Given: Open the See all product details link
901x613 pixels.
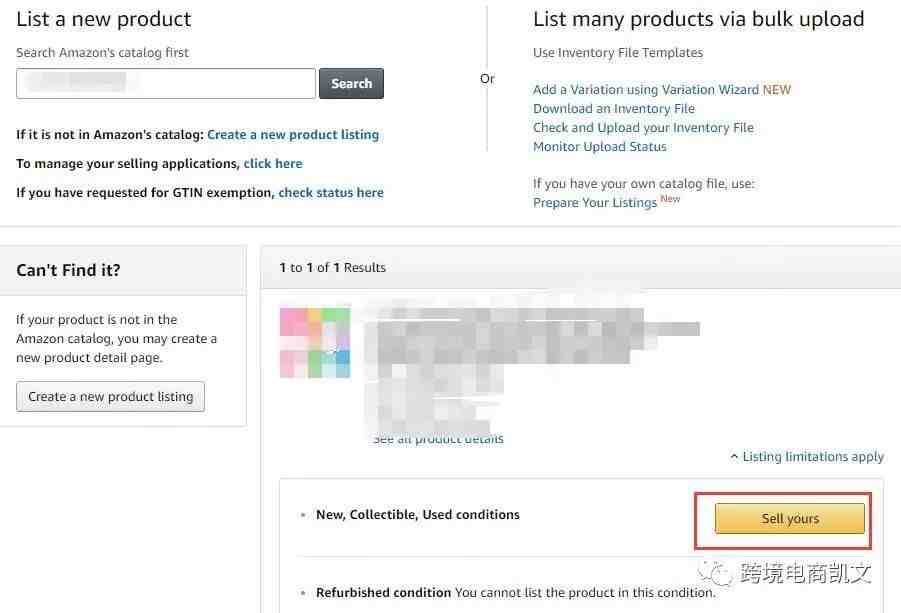Looking at the screenshot, I should 438,439.
